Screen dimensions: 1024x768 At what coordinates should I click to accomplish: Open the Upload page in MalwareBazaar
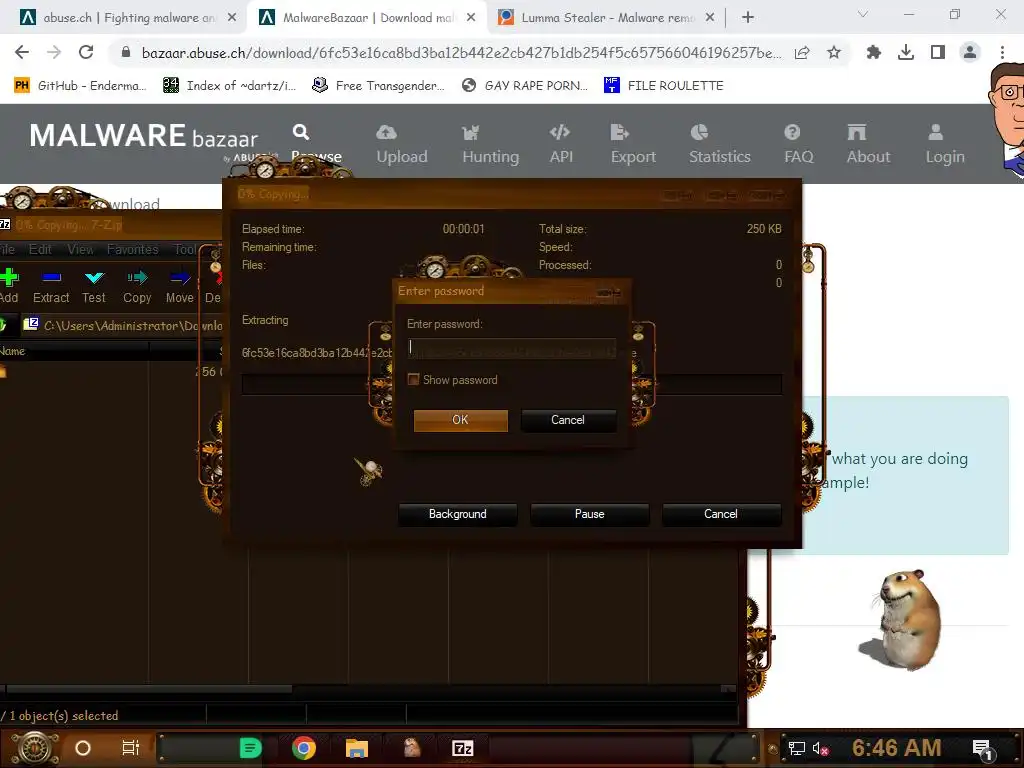click(402, 144)
